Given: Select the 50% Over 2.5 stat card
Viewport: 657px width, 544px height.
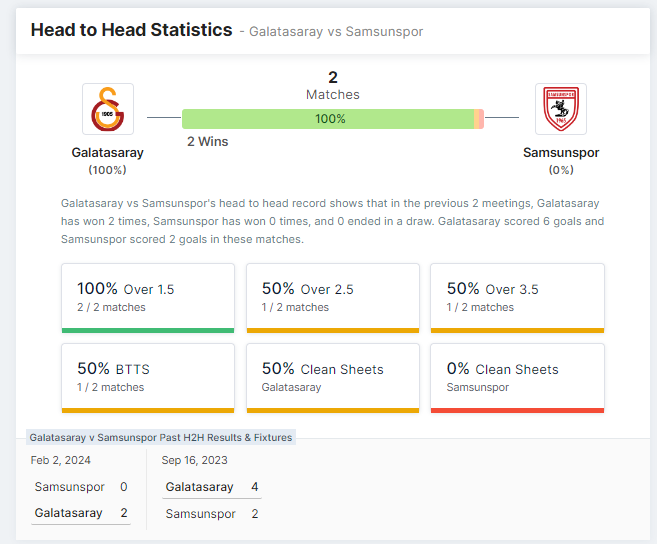Looking at the screenshot, I should click(x=332, y=297).
